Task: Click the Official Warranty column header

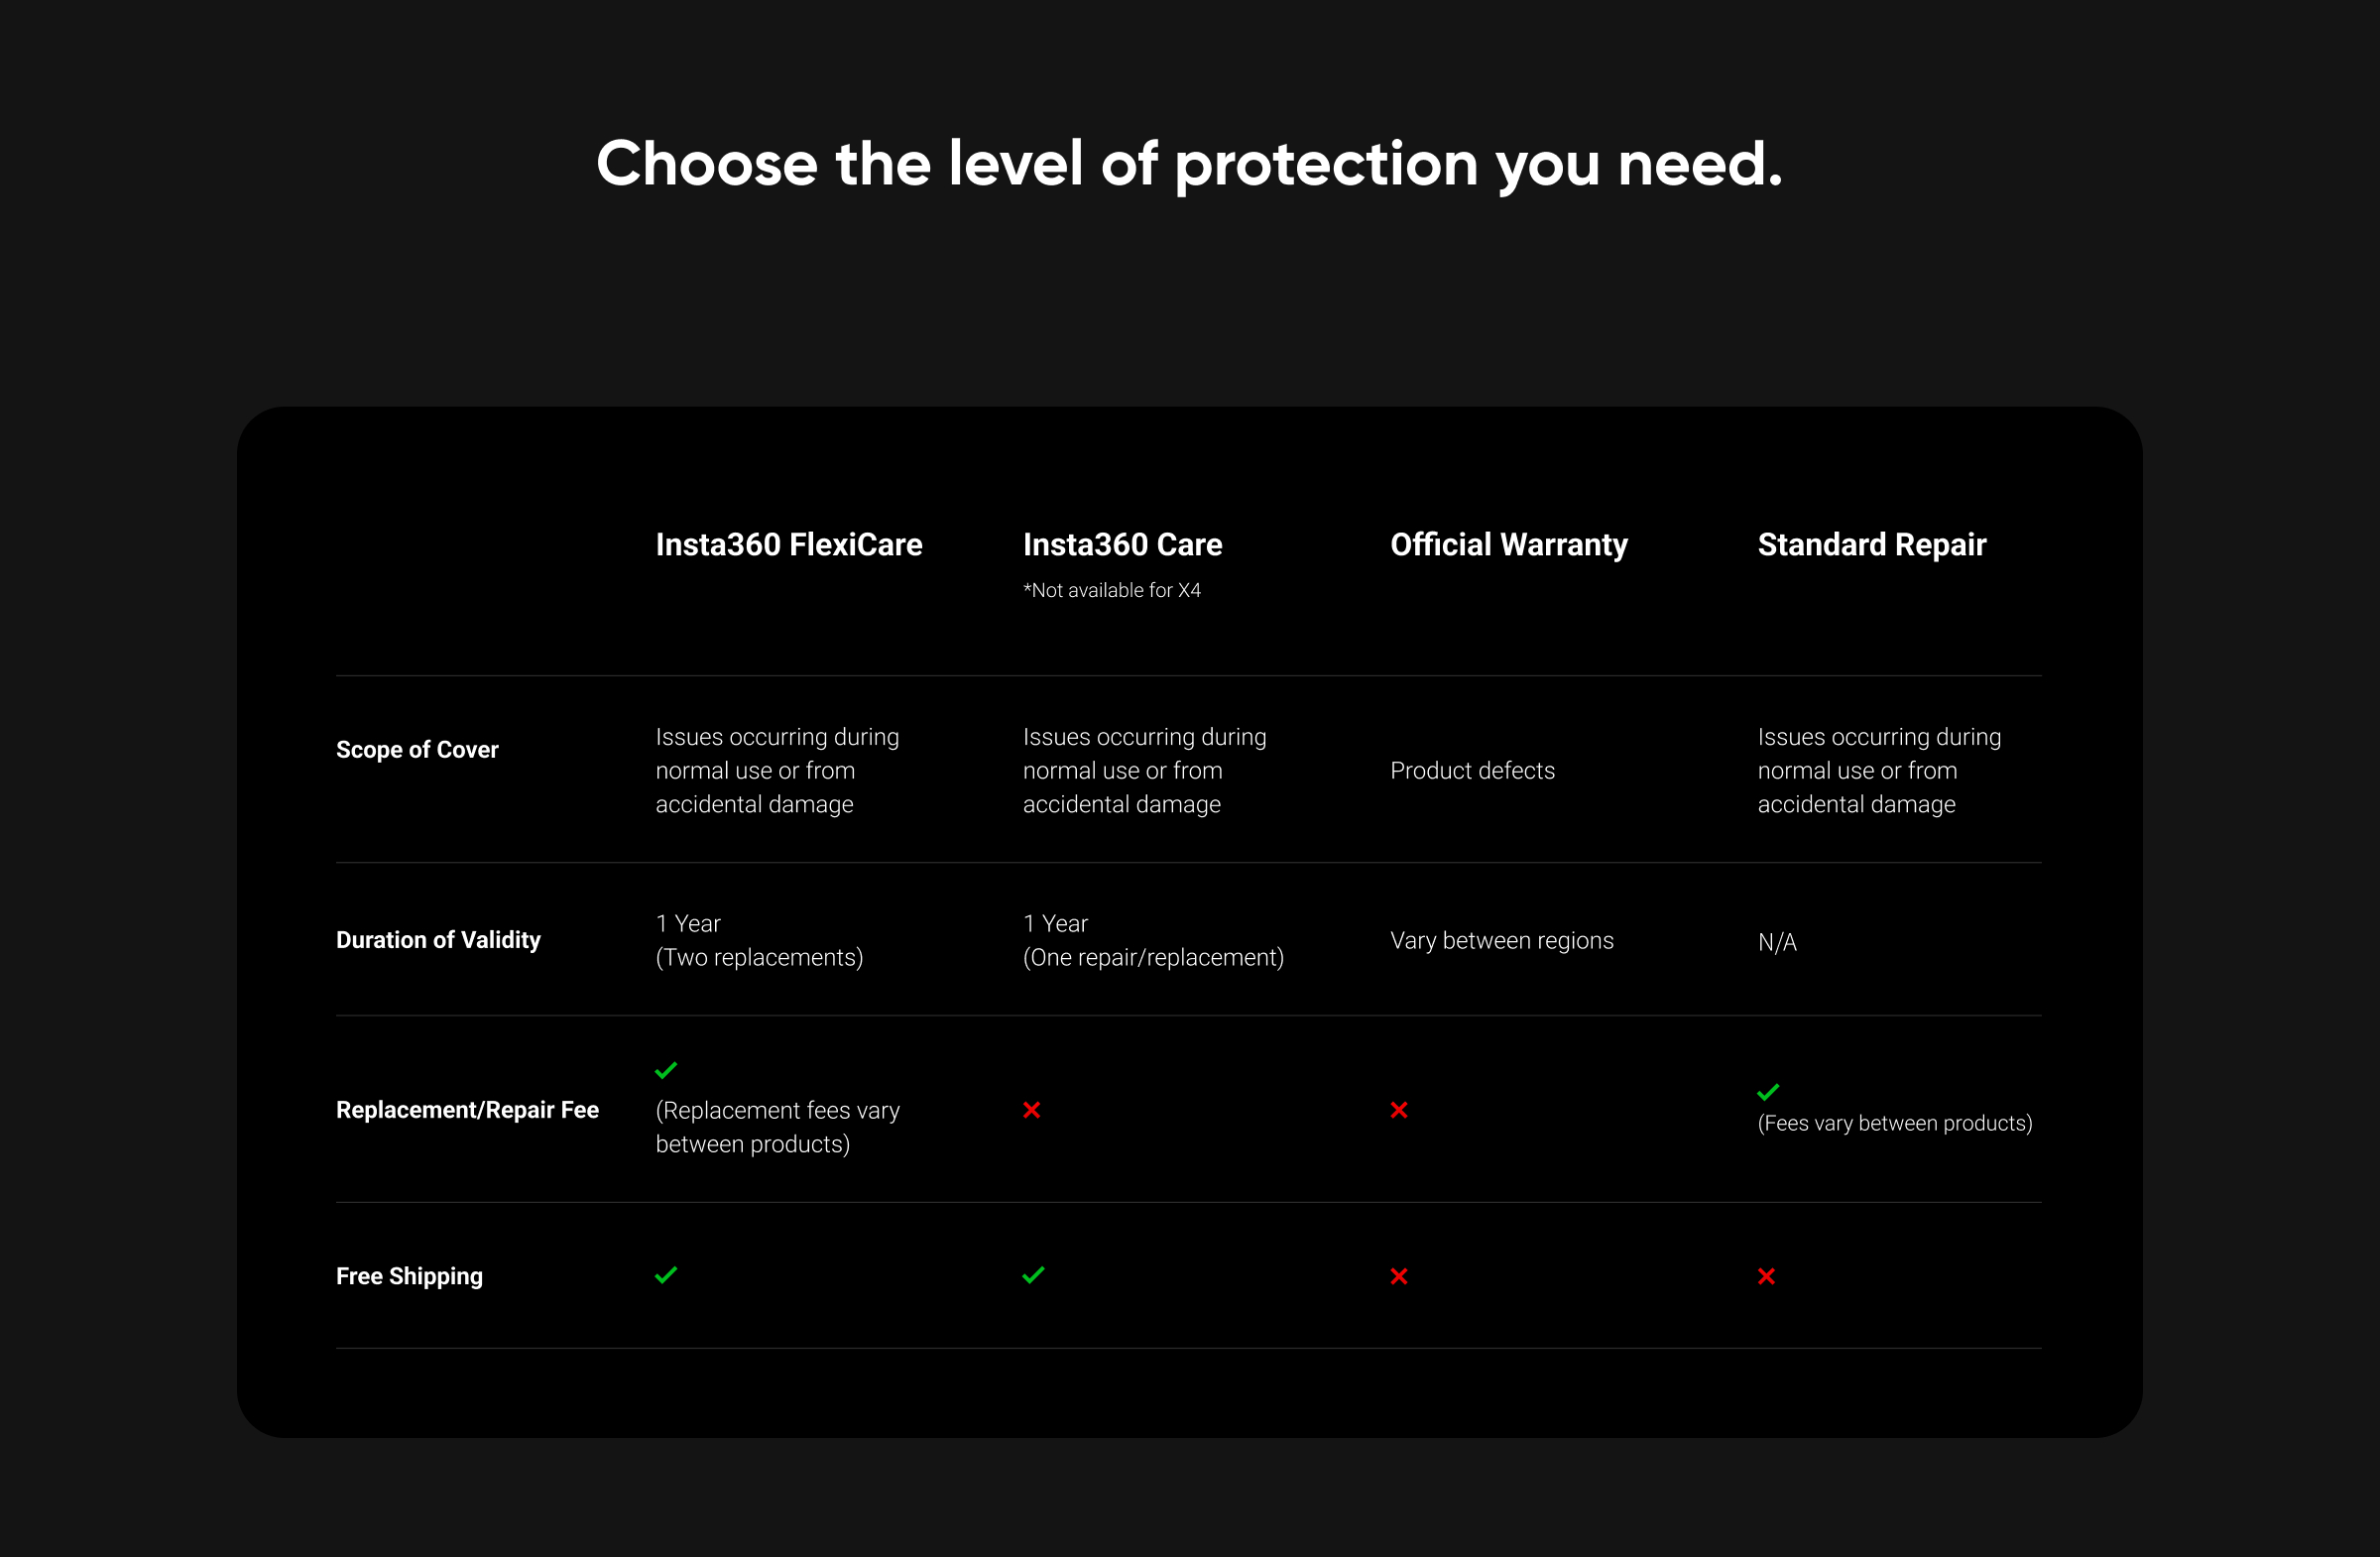Action: click(x=1508, y=545)
